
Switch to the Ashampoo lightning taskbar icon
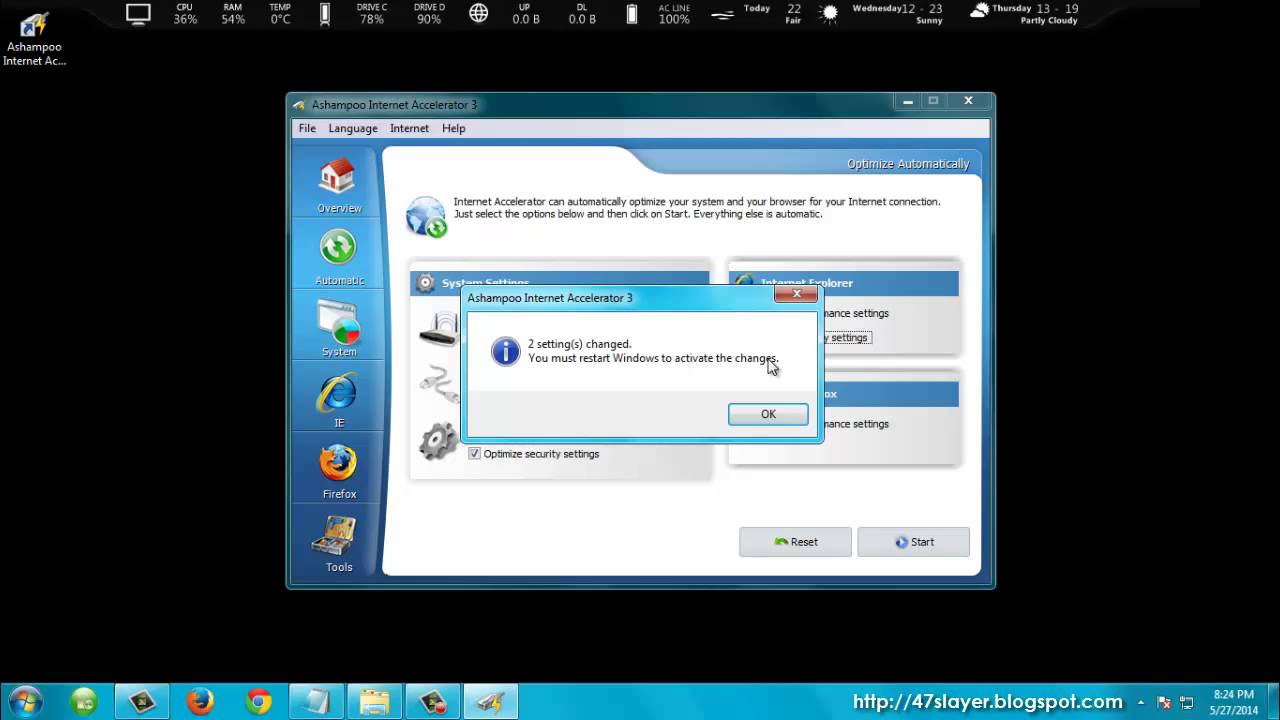(490, 701)
